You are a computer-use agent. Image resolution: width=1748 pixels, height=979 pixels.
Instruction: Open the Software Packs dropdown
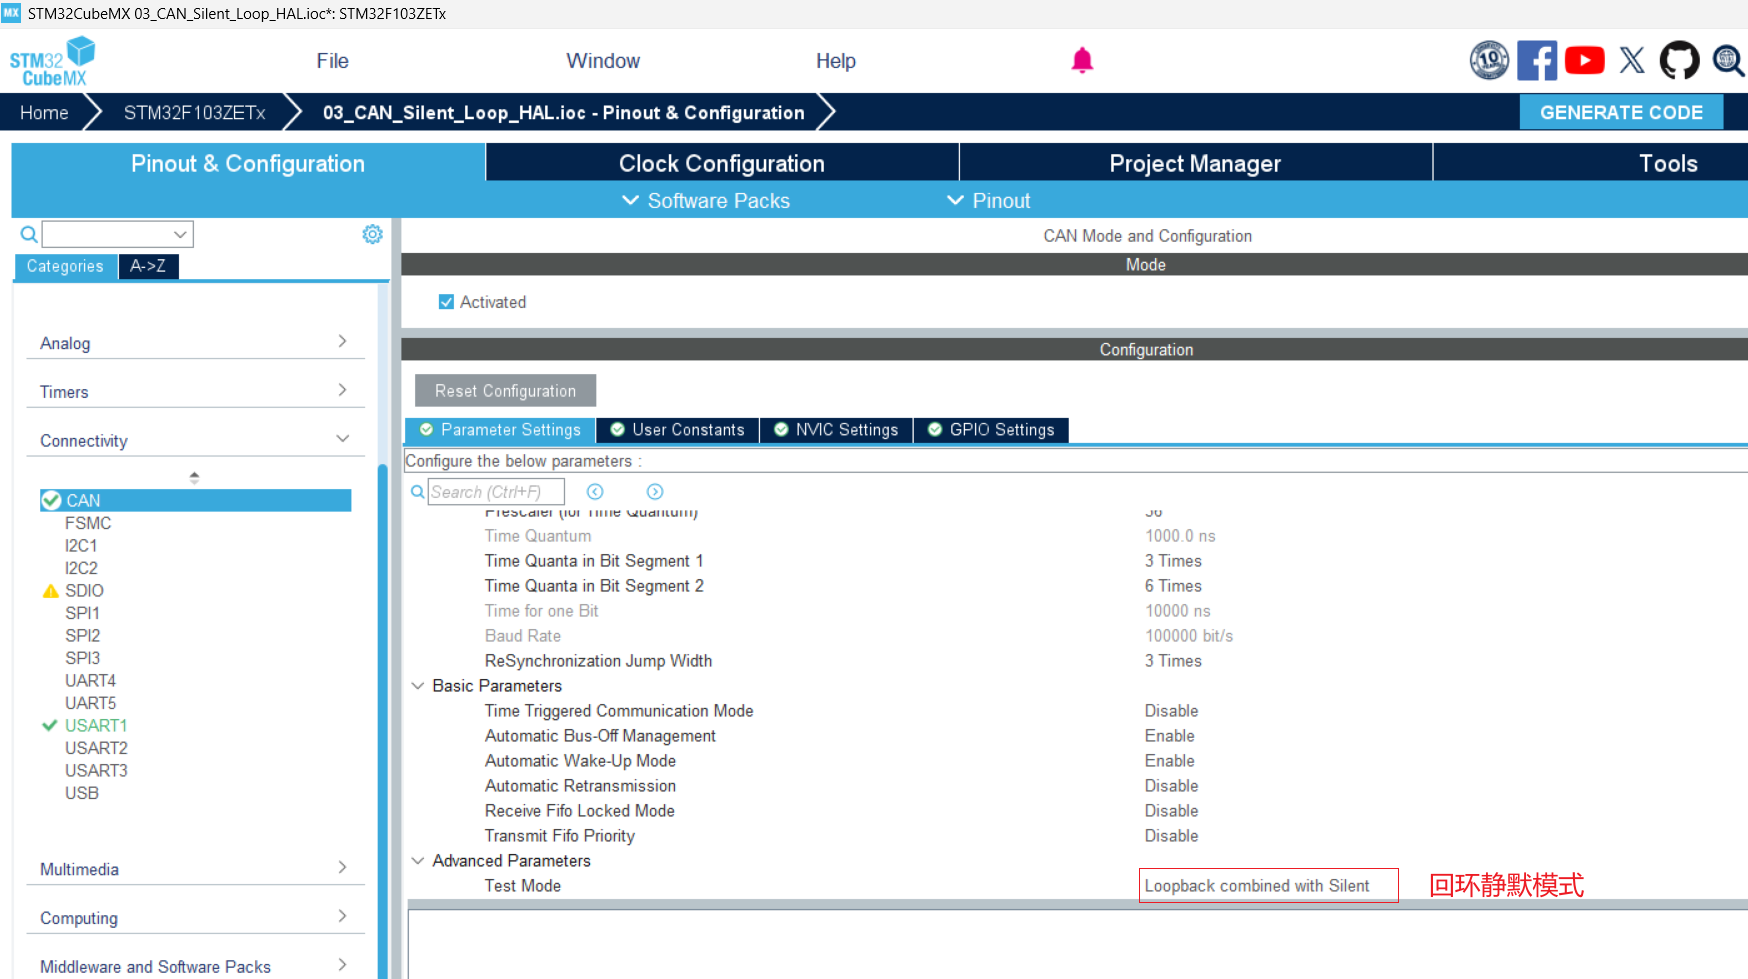[706, 201]
